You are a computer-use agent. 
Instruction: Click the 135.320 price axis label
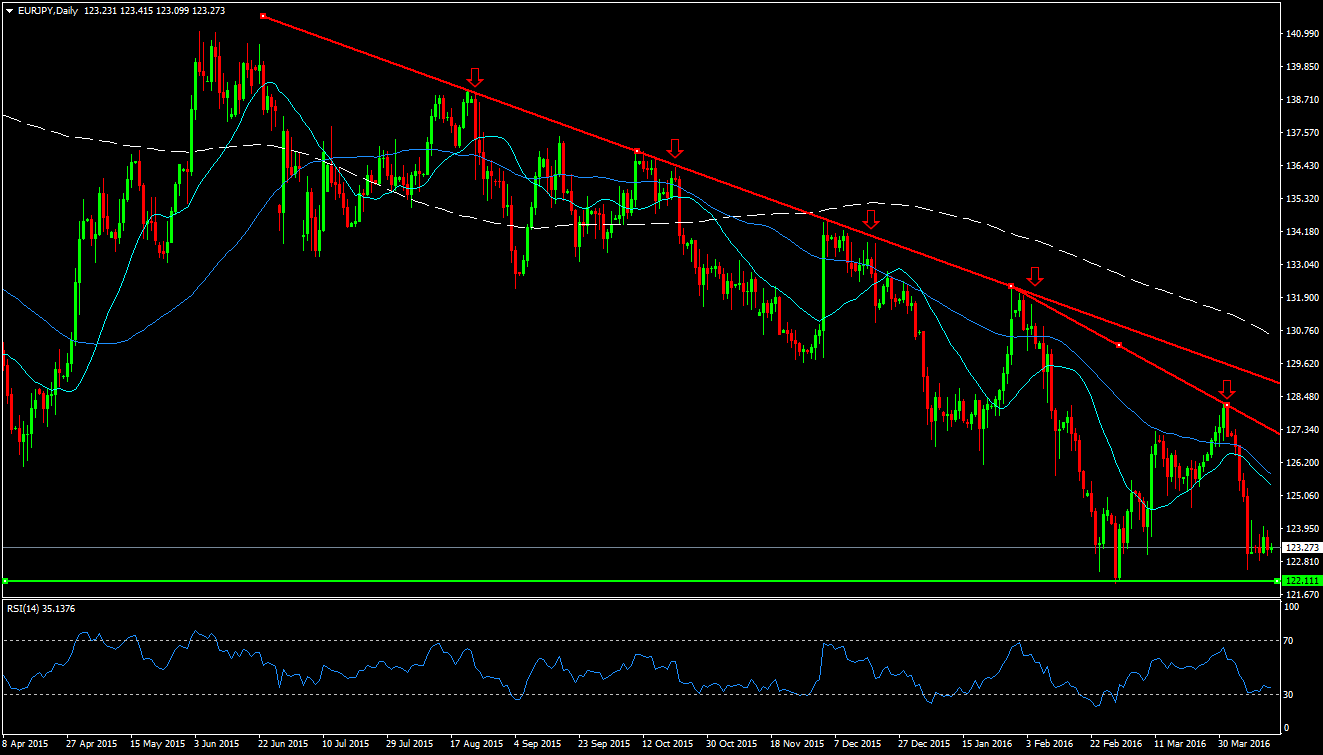point(1301,198)
